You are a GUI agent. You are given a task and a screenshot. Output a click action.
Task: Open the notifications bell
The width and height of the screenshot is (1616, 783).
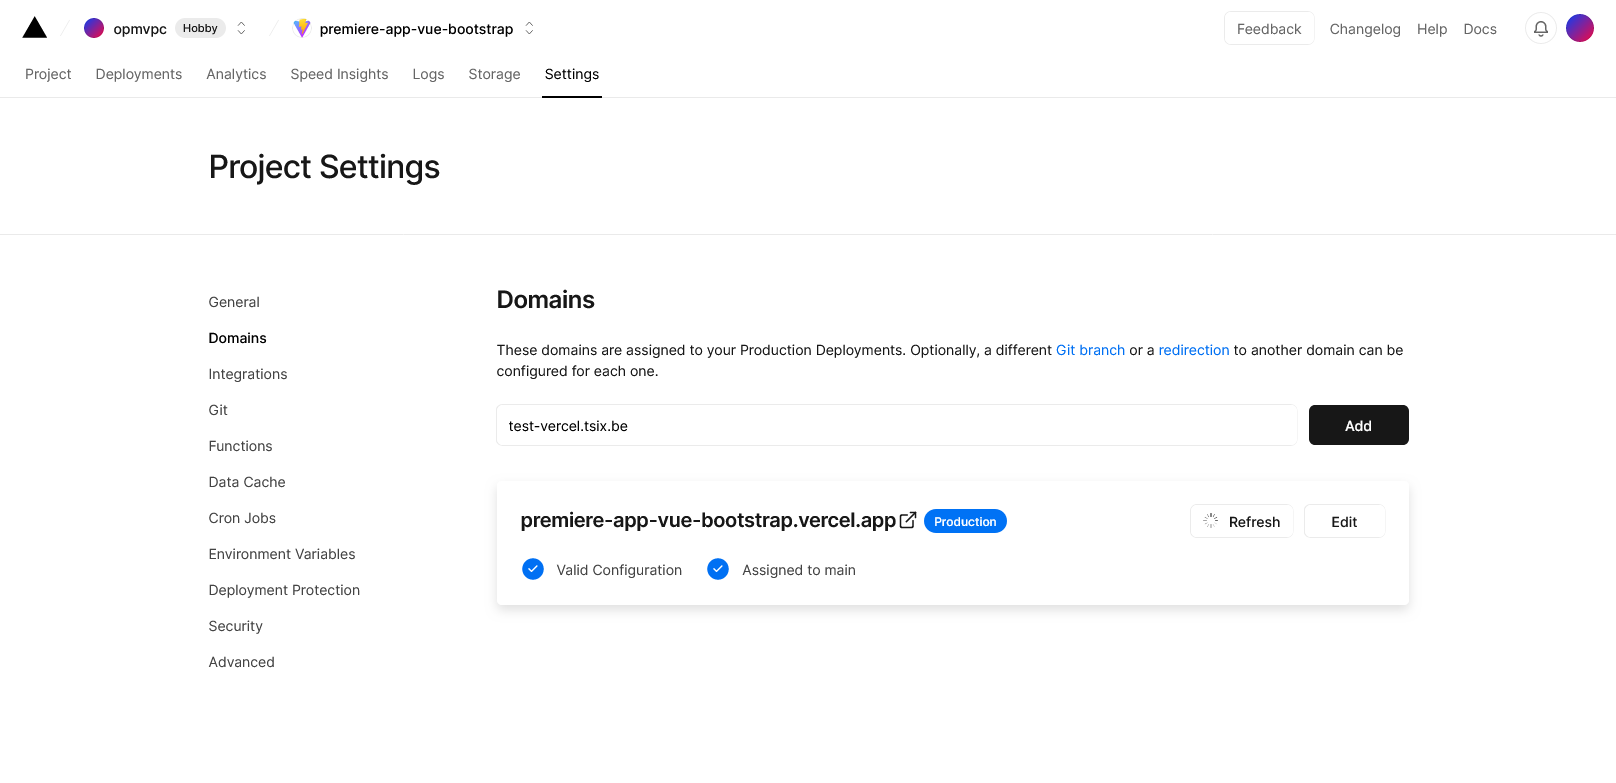click(1541, 29)
